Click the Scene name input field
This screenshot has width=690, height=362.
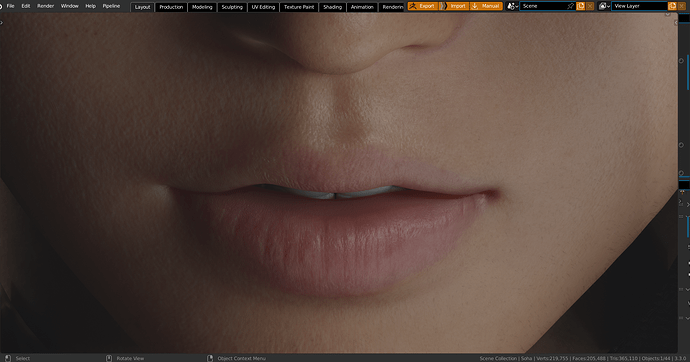coord(547,6)
